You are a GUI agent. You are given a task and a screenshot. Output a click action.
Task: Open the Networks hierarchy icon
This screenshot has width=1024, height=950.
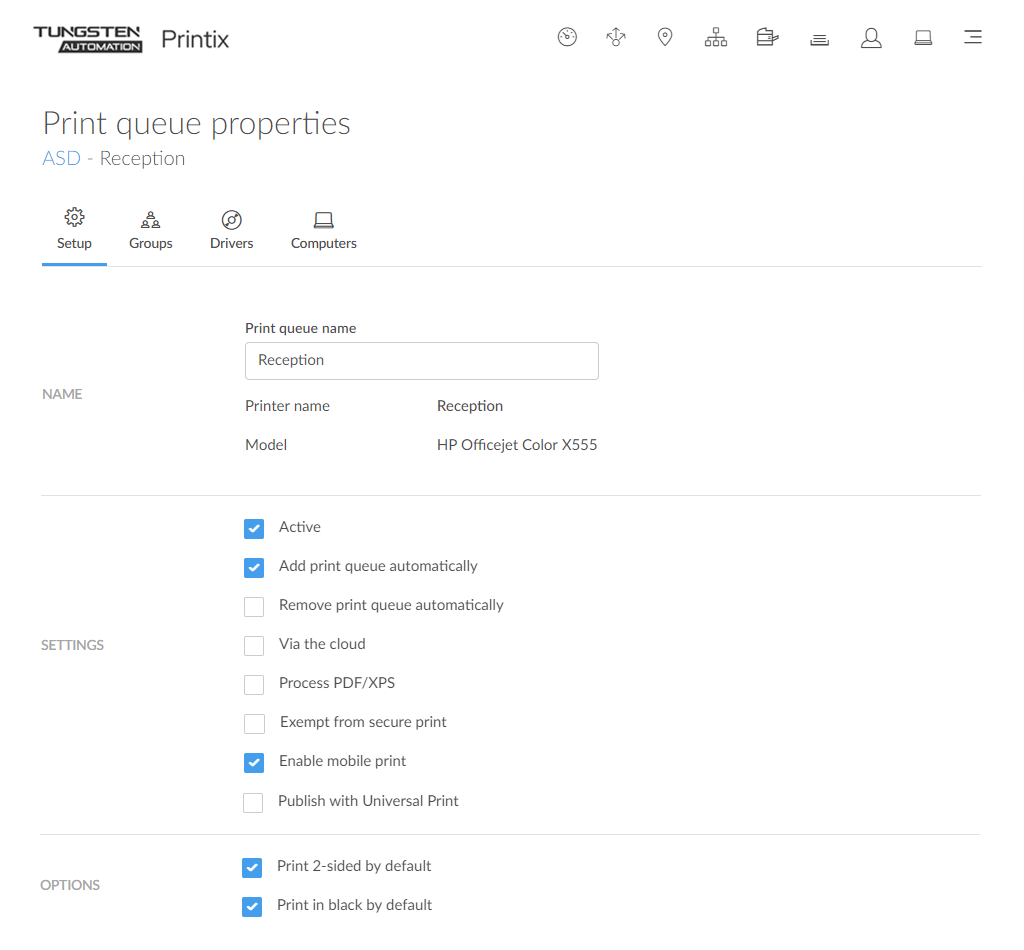(x=716, y=38)
